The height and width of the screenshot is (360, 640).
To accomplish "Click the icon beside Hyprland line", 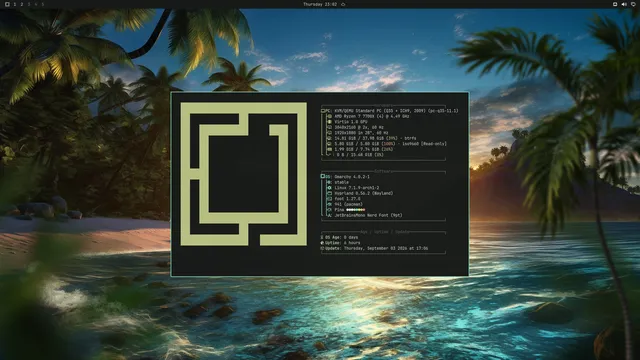I will coord(329,193).
